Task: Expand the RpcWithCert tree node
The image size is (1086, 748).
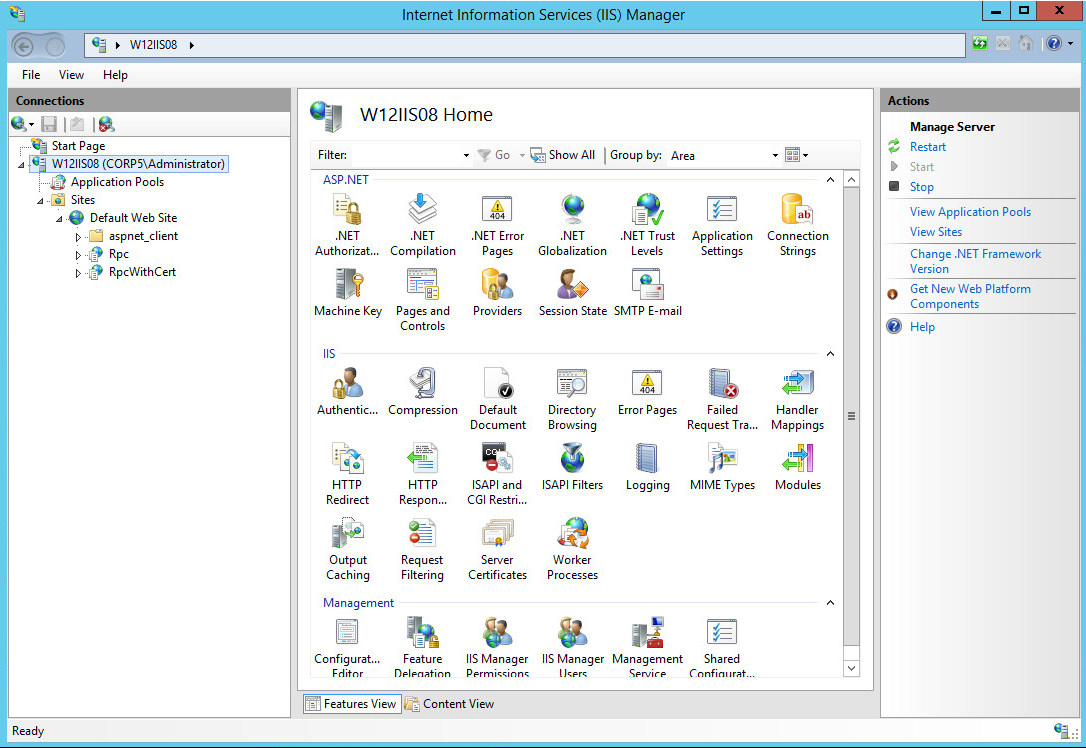Action: click(79, 273)
